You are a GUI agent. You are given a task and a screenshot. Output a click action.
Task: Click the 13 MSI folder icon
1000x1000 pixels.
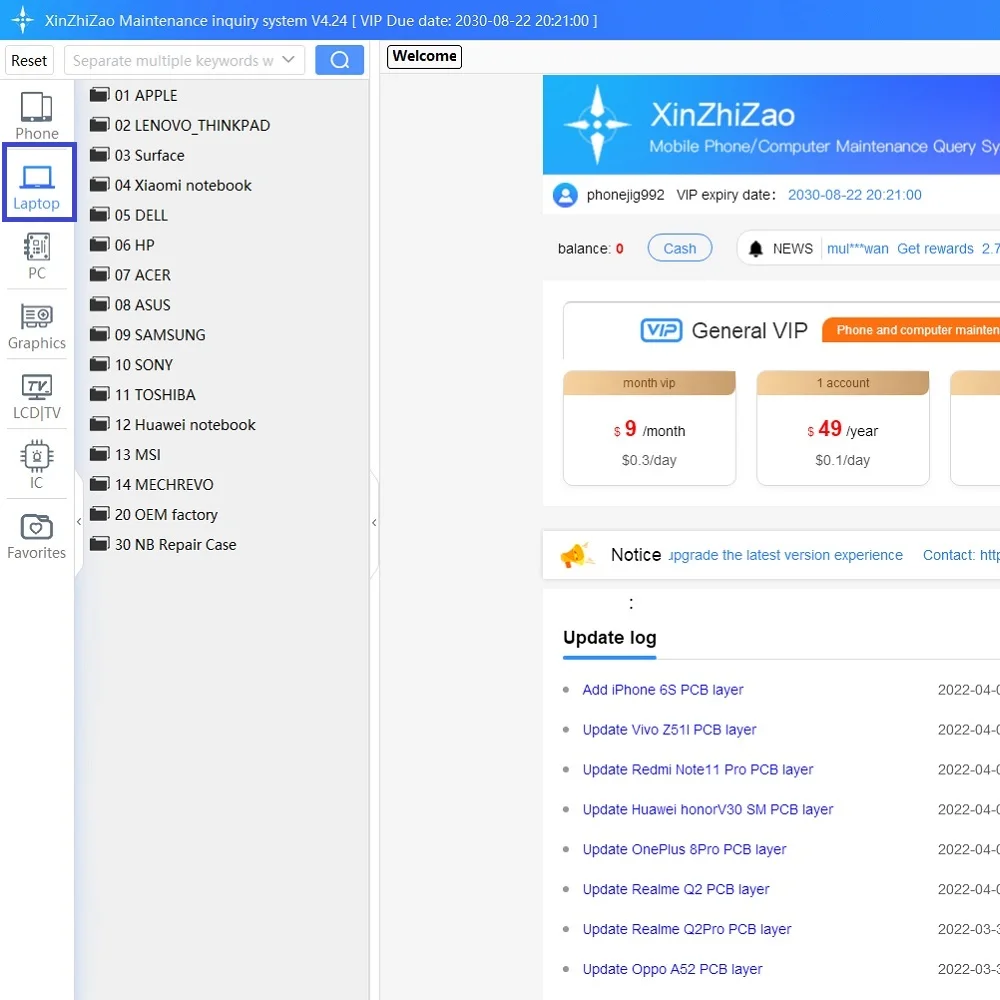tap(99, 455)
